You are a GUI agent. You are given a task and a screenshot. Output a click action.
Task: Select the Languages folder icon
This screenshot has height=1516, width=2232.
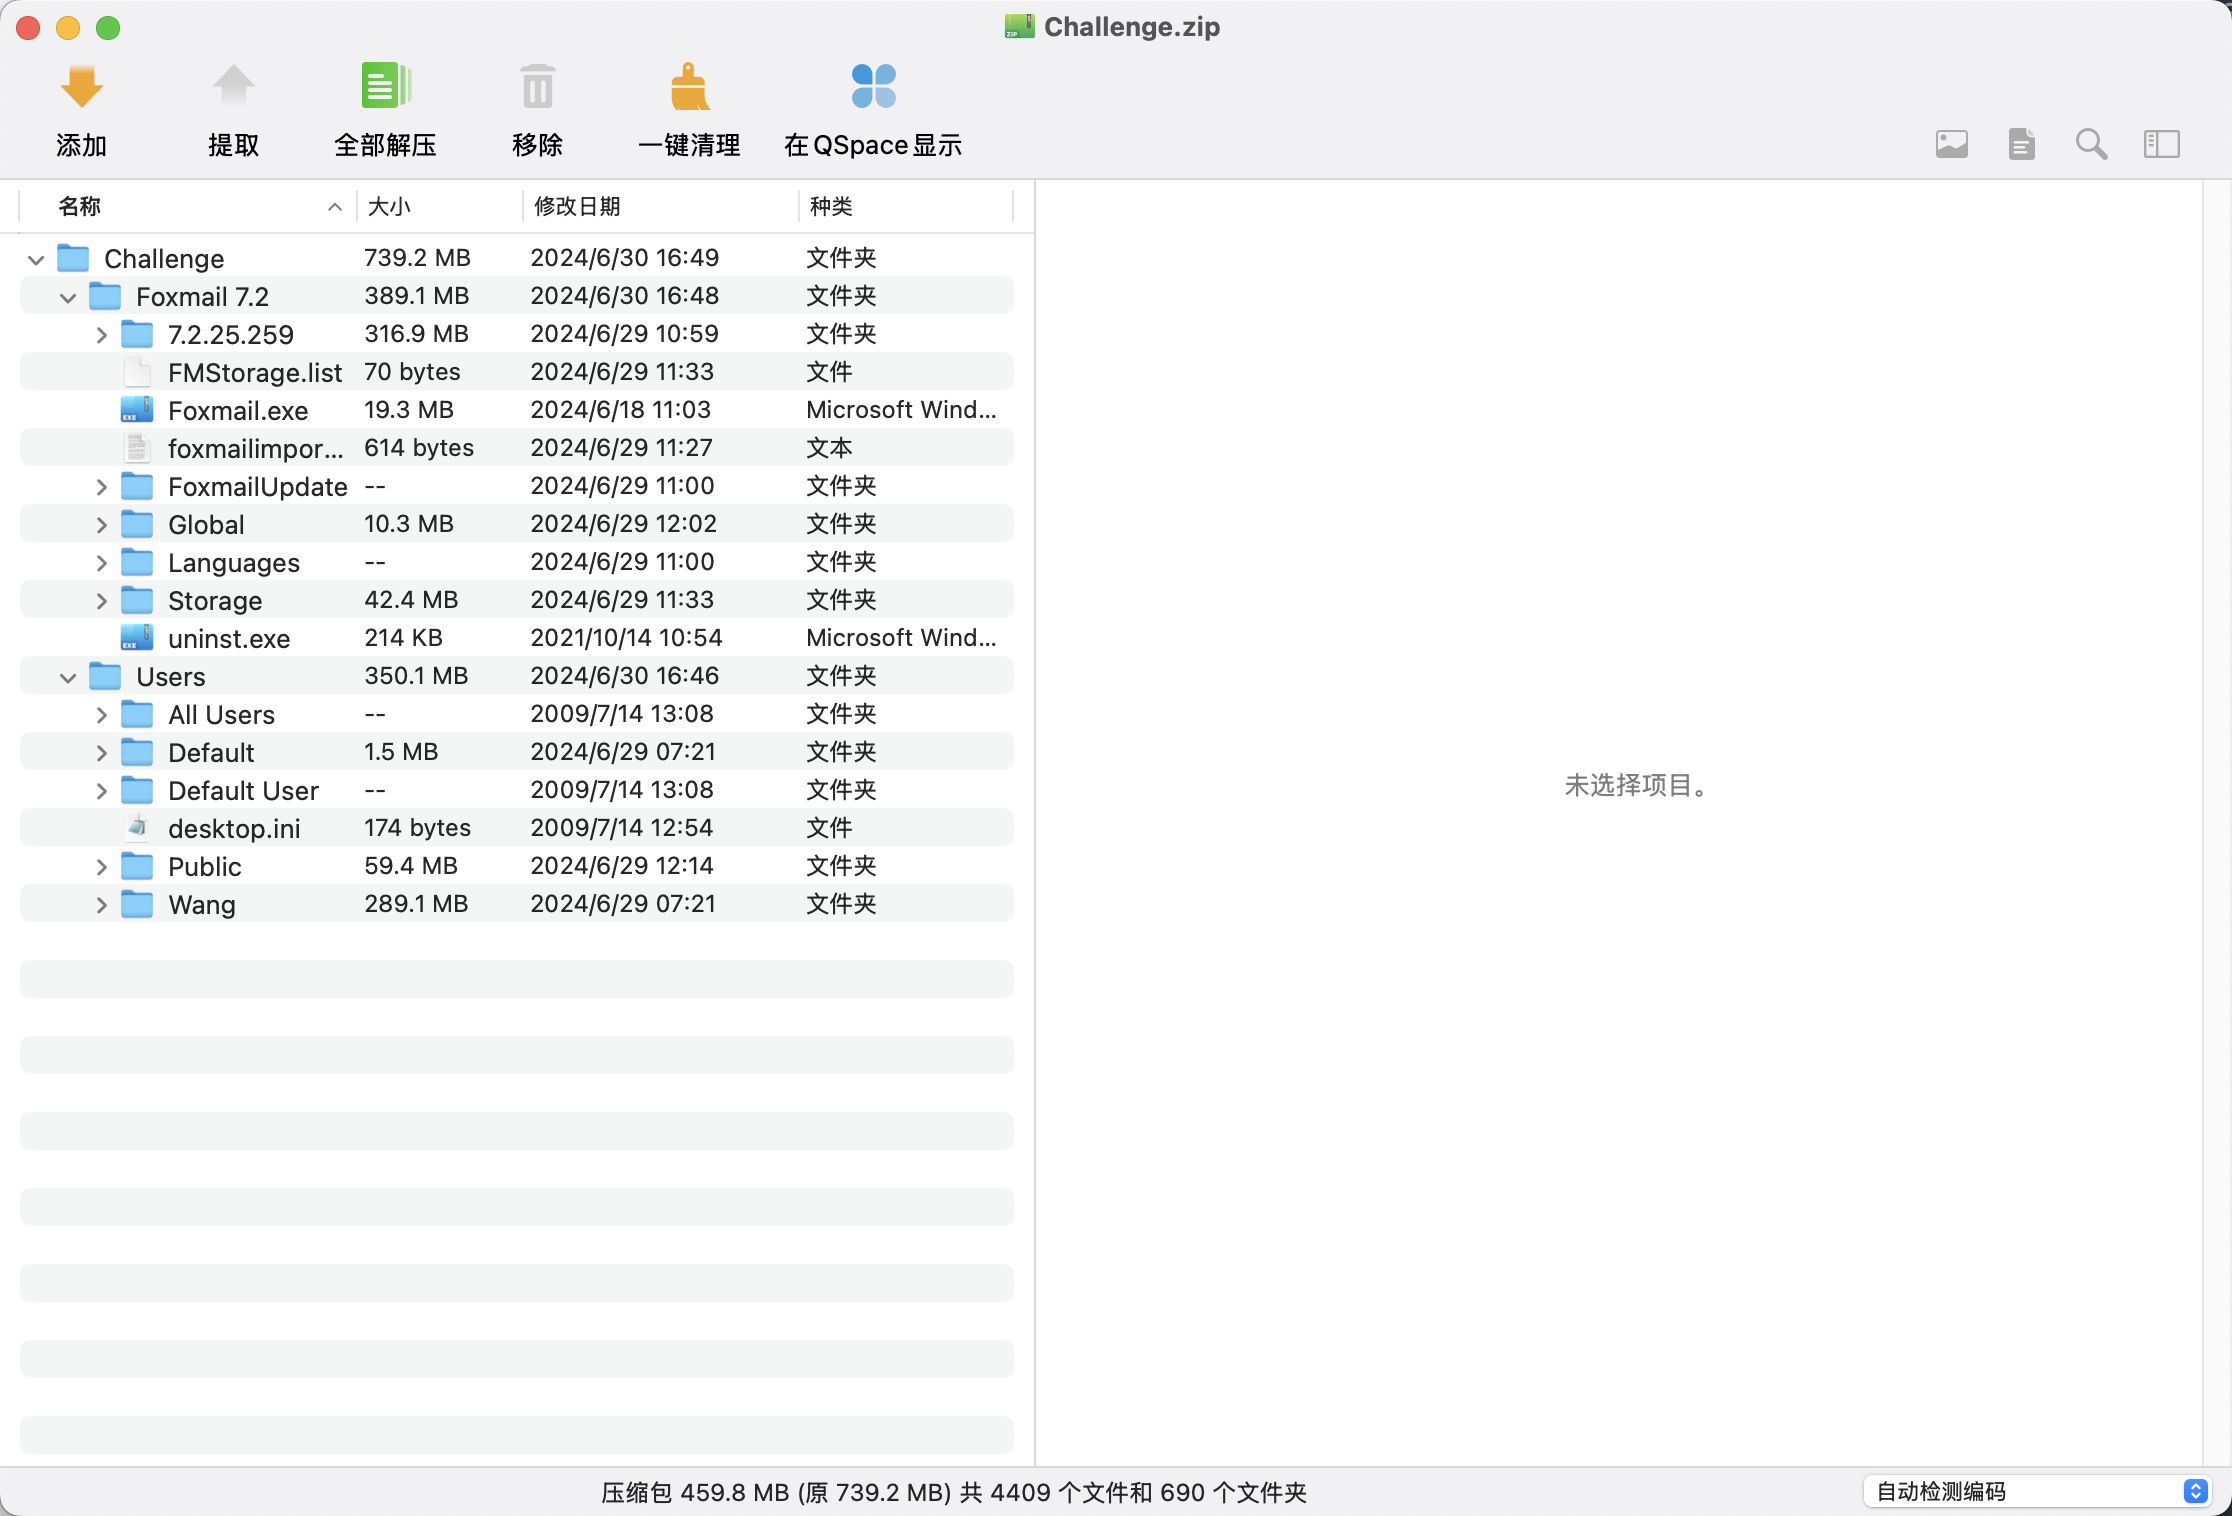[137, 562]
